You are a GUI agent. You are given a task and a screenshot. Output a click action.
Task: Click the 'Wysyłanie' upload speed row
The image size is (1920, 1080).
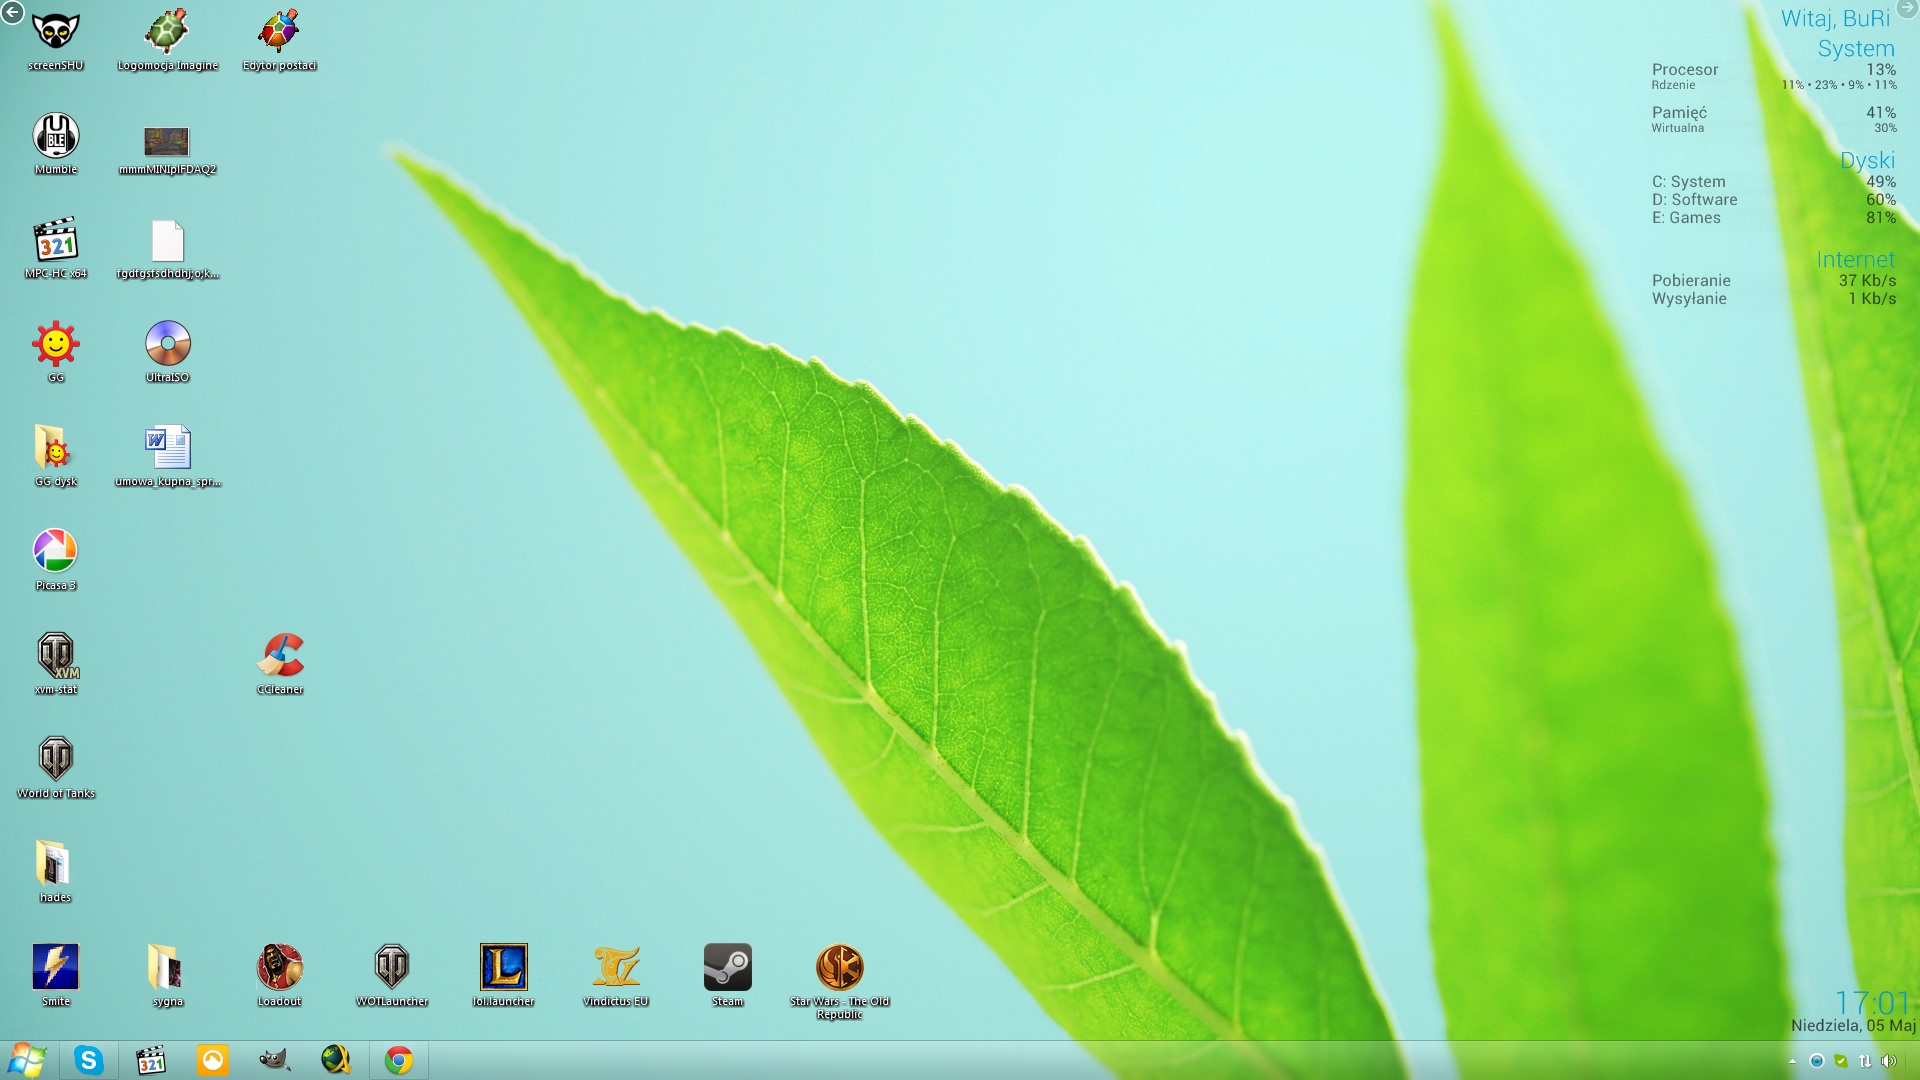tap(1774, 299)
